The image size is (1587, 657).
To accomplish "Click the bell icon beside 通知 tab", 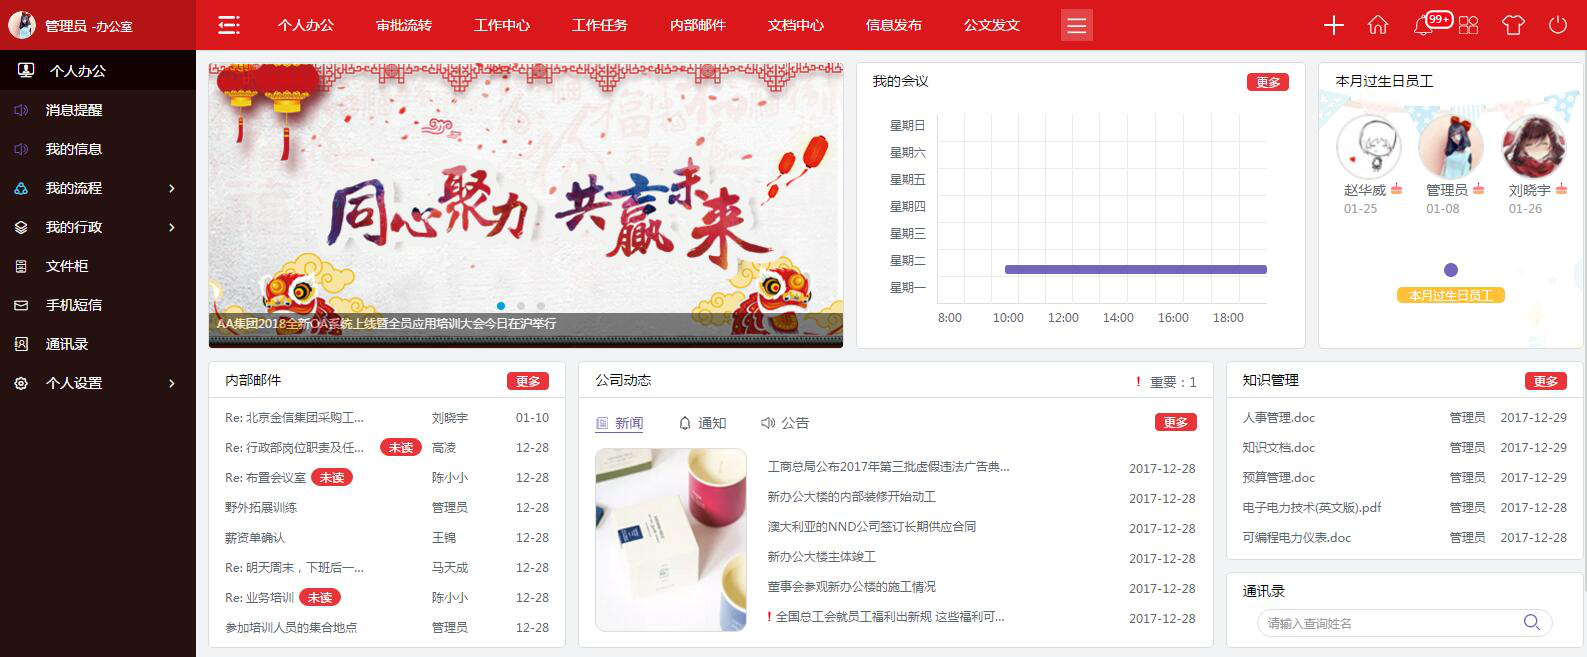I will [685, 423].
